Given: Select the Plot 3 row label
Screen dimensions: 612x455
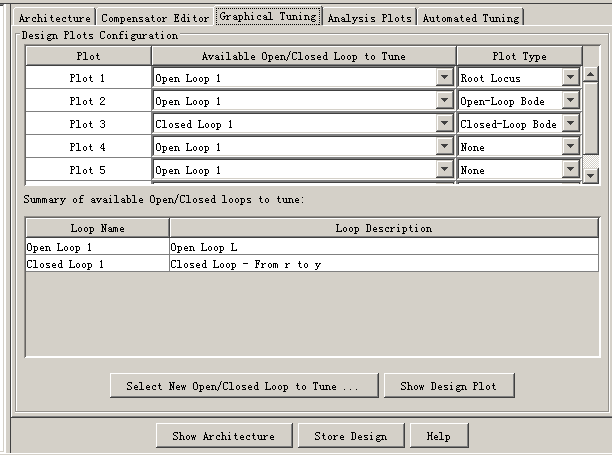Looking at the screenshot, I should (x=88, y=124).
